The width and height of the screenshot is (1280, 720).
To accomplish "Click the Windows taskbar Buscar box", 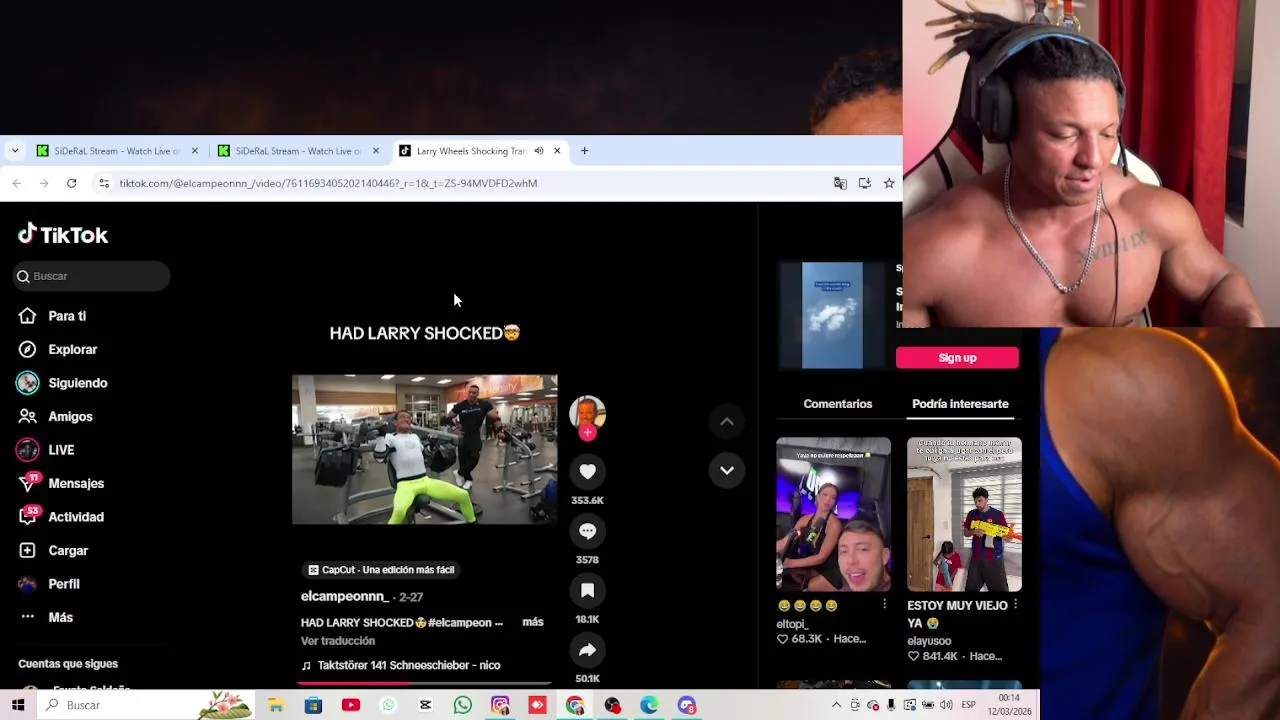I will coord(147,705).
